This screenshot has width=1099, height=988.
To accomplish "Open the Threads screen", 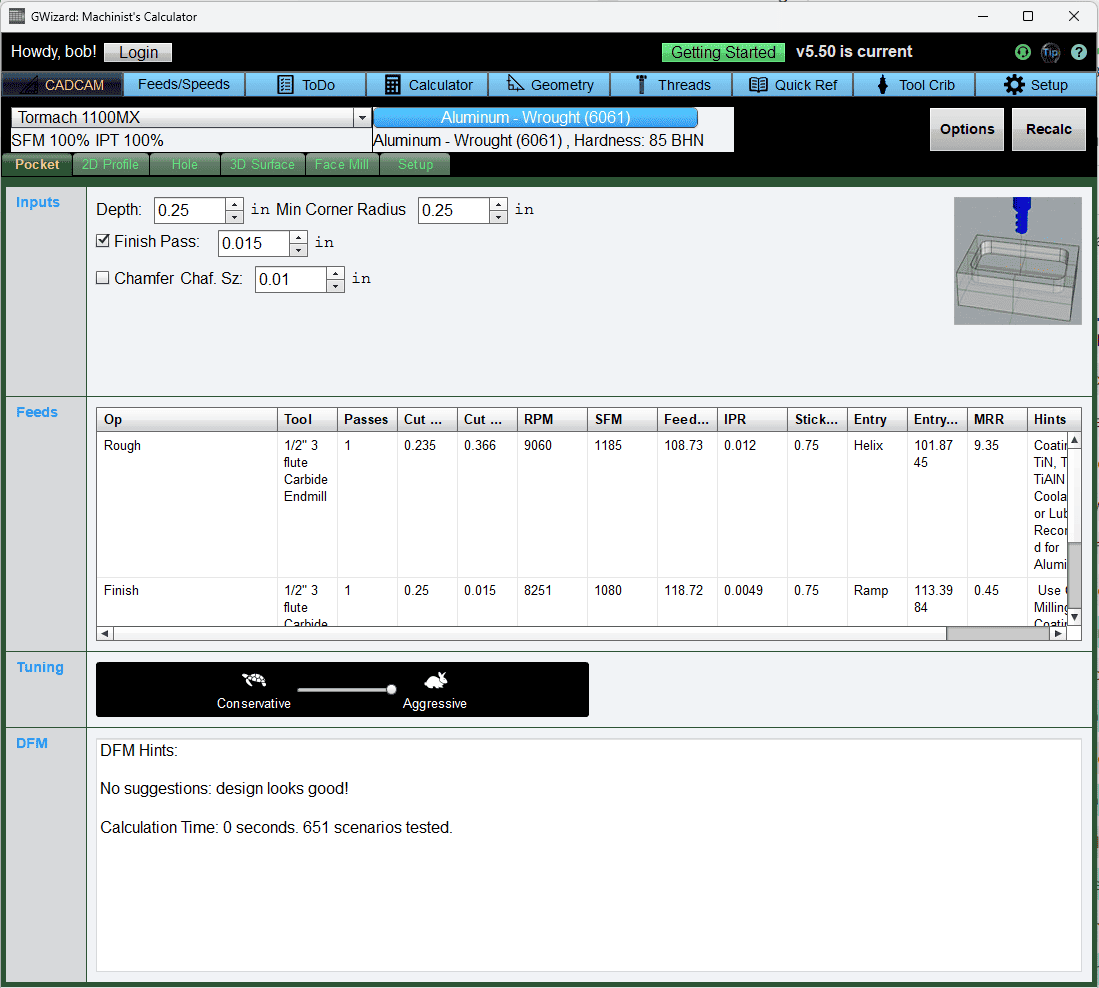I will (671, 85).
